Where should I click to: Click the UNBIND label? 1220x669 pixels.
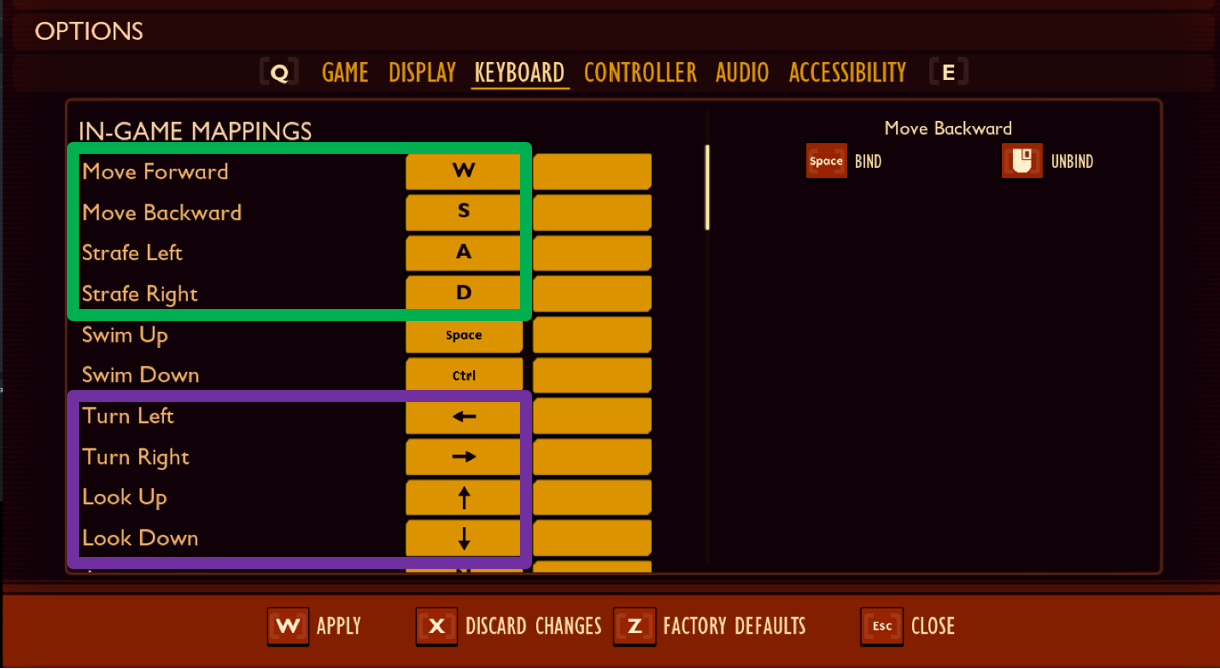point(1073,160)
